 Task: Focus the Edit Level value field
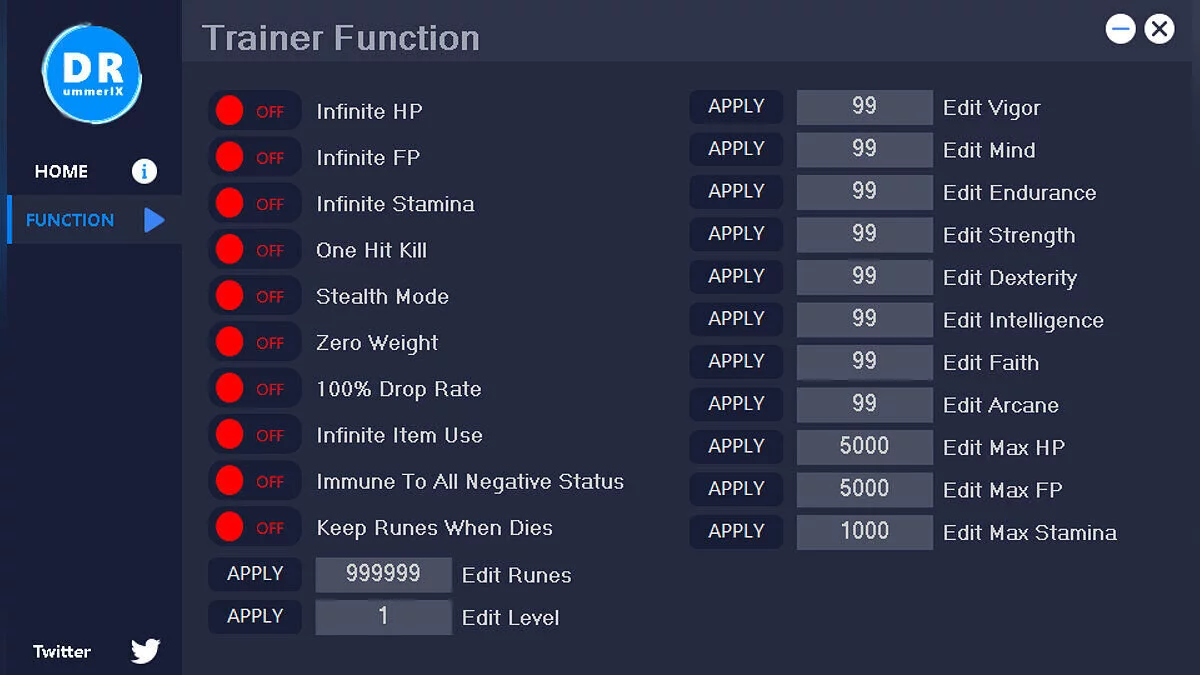[x=383, y=617]
